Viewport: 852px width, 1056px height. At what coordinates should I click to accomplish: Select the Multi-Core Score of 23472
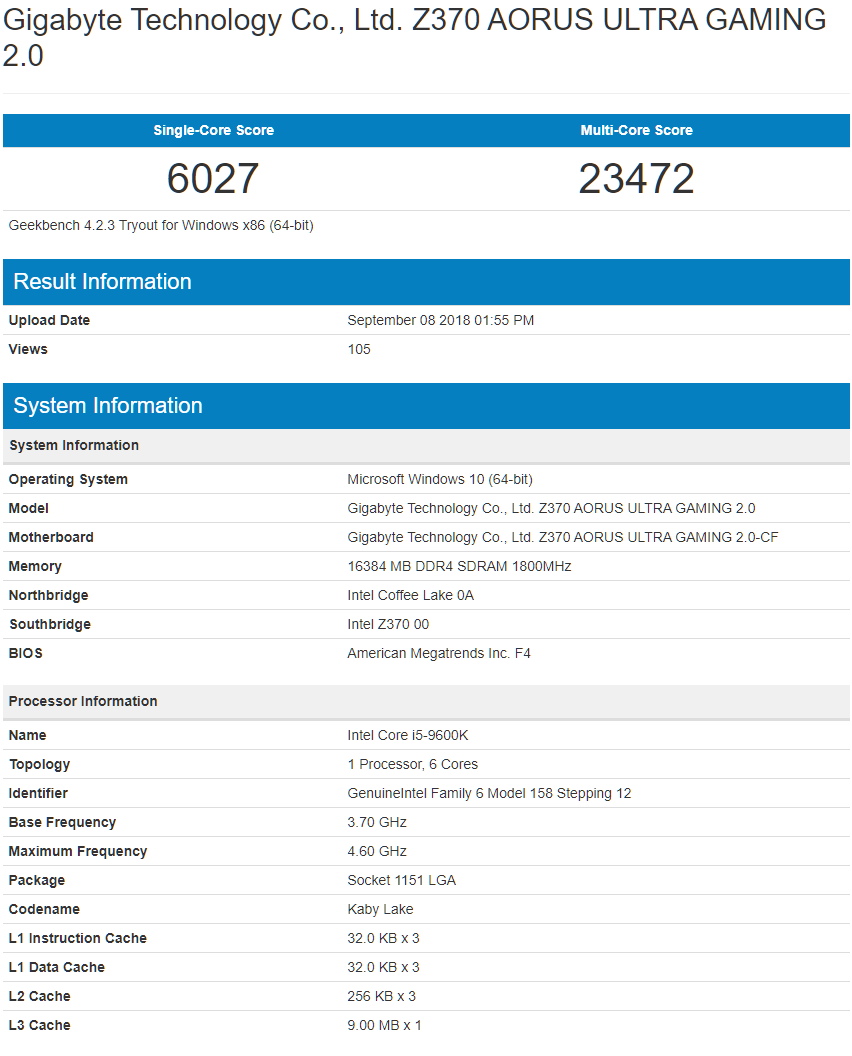pyautogui.click(x=636, y=179)
